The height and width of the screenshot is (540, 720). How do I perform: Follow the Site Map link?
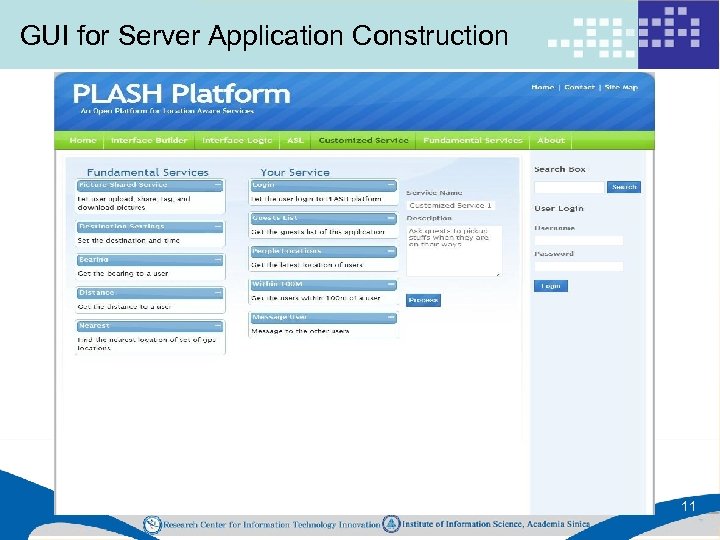621,87
